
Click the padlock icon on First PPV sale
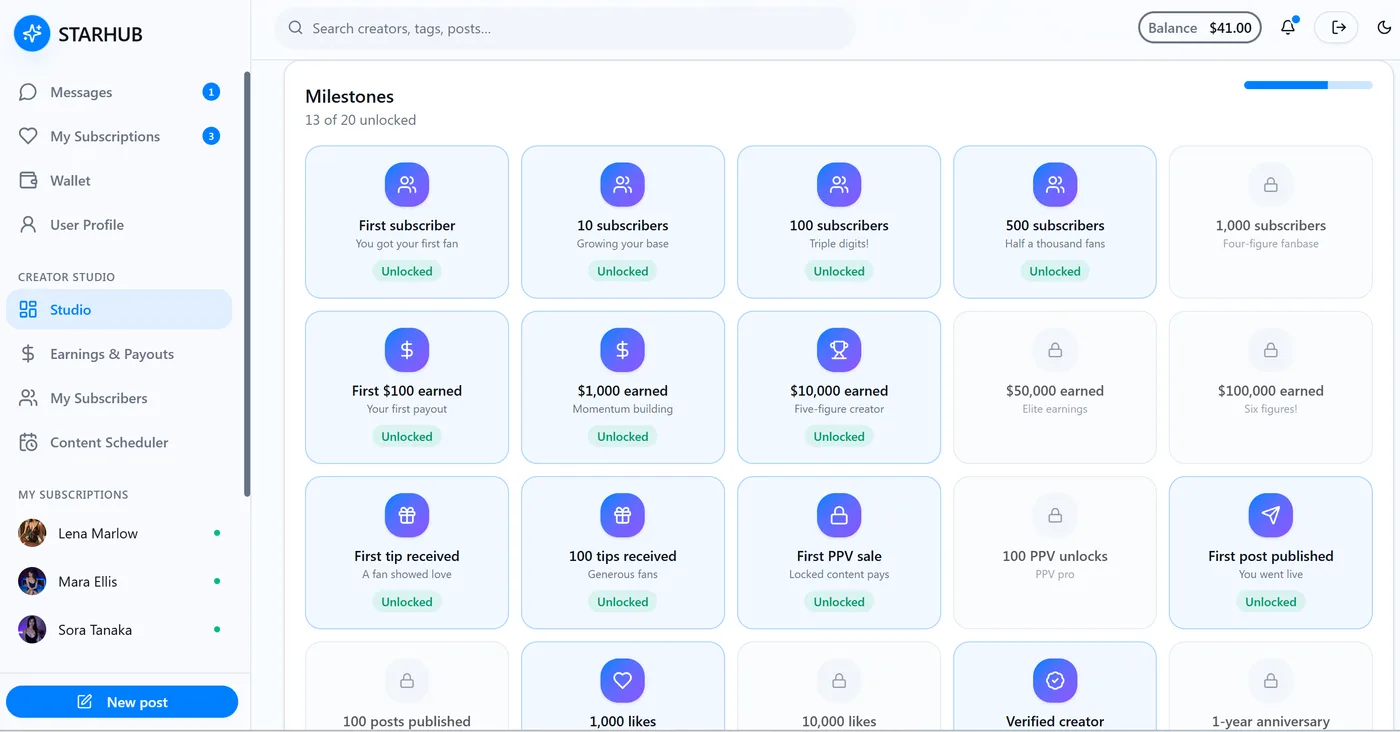(839, 516)
